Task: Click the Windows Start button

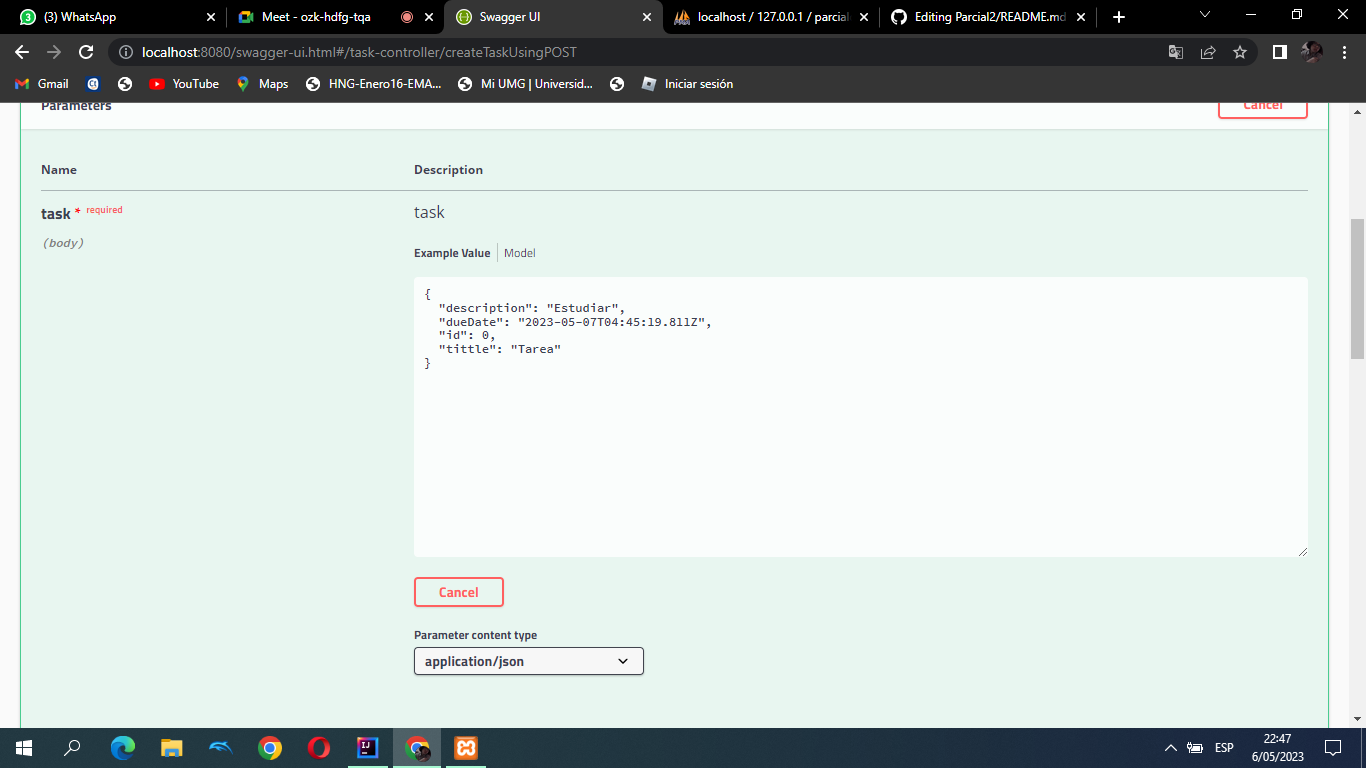Action: [x=21, y=747]
